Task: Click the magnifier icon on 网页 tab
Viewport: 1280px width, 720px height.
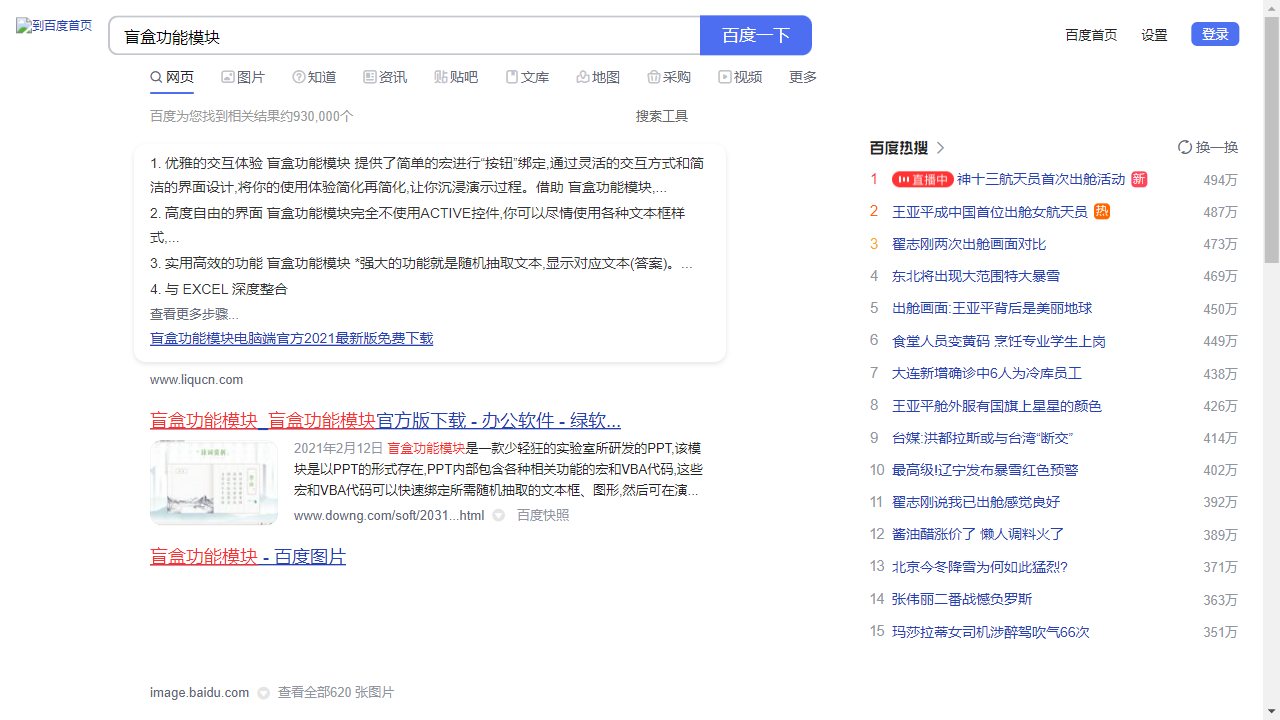Action: tap(156, 77)
